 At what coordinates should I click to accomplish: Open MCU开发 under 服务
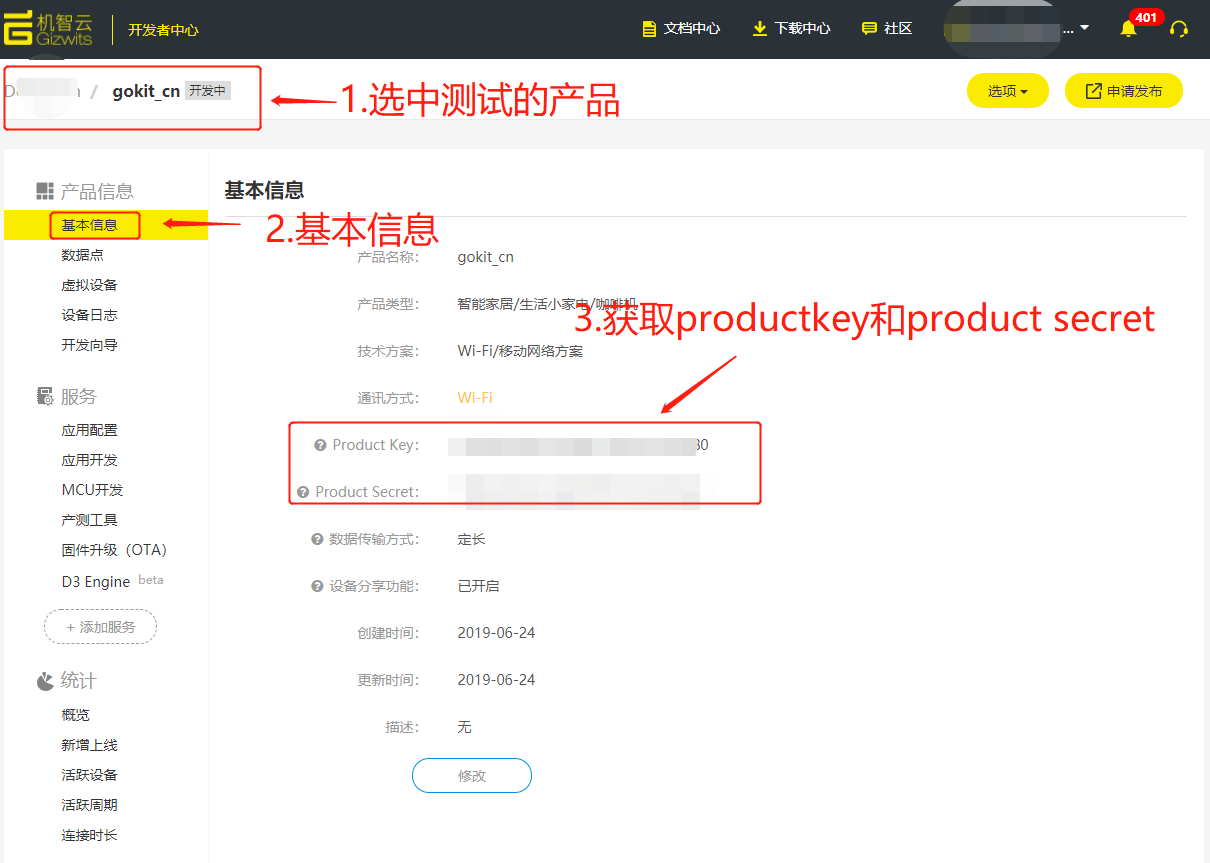pos(92,490)
